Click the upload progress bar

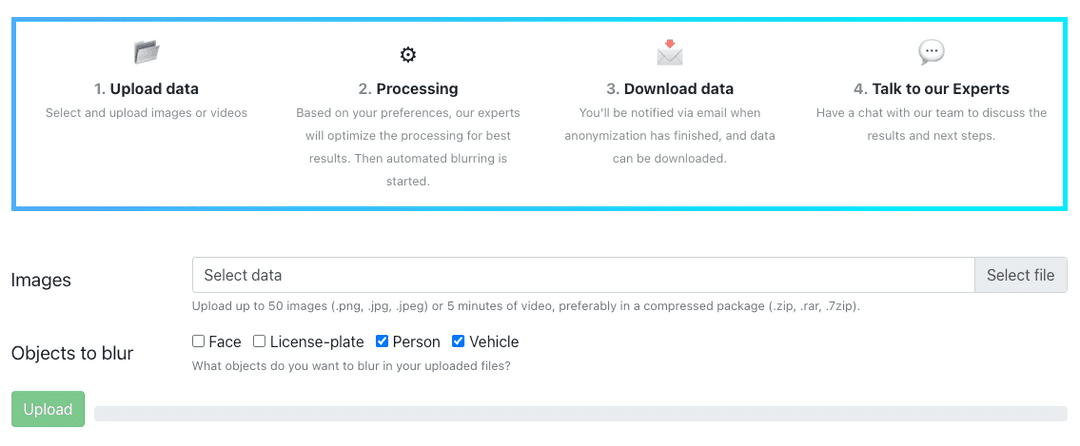[x=580, y=414]
